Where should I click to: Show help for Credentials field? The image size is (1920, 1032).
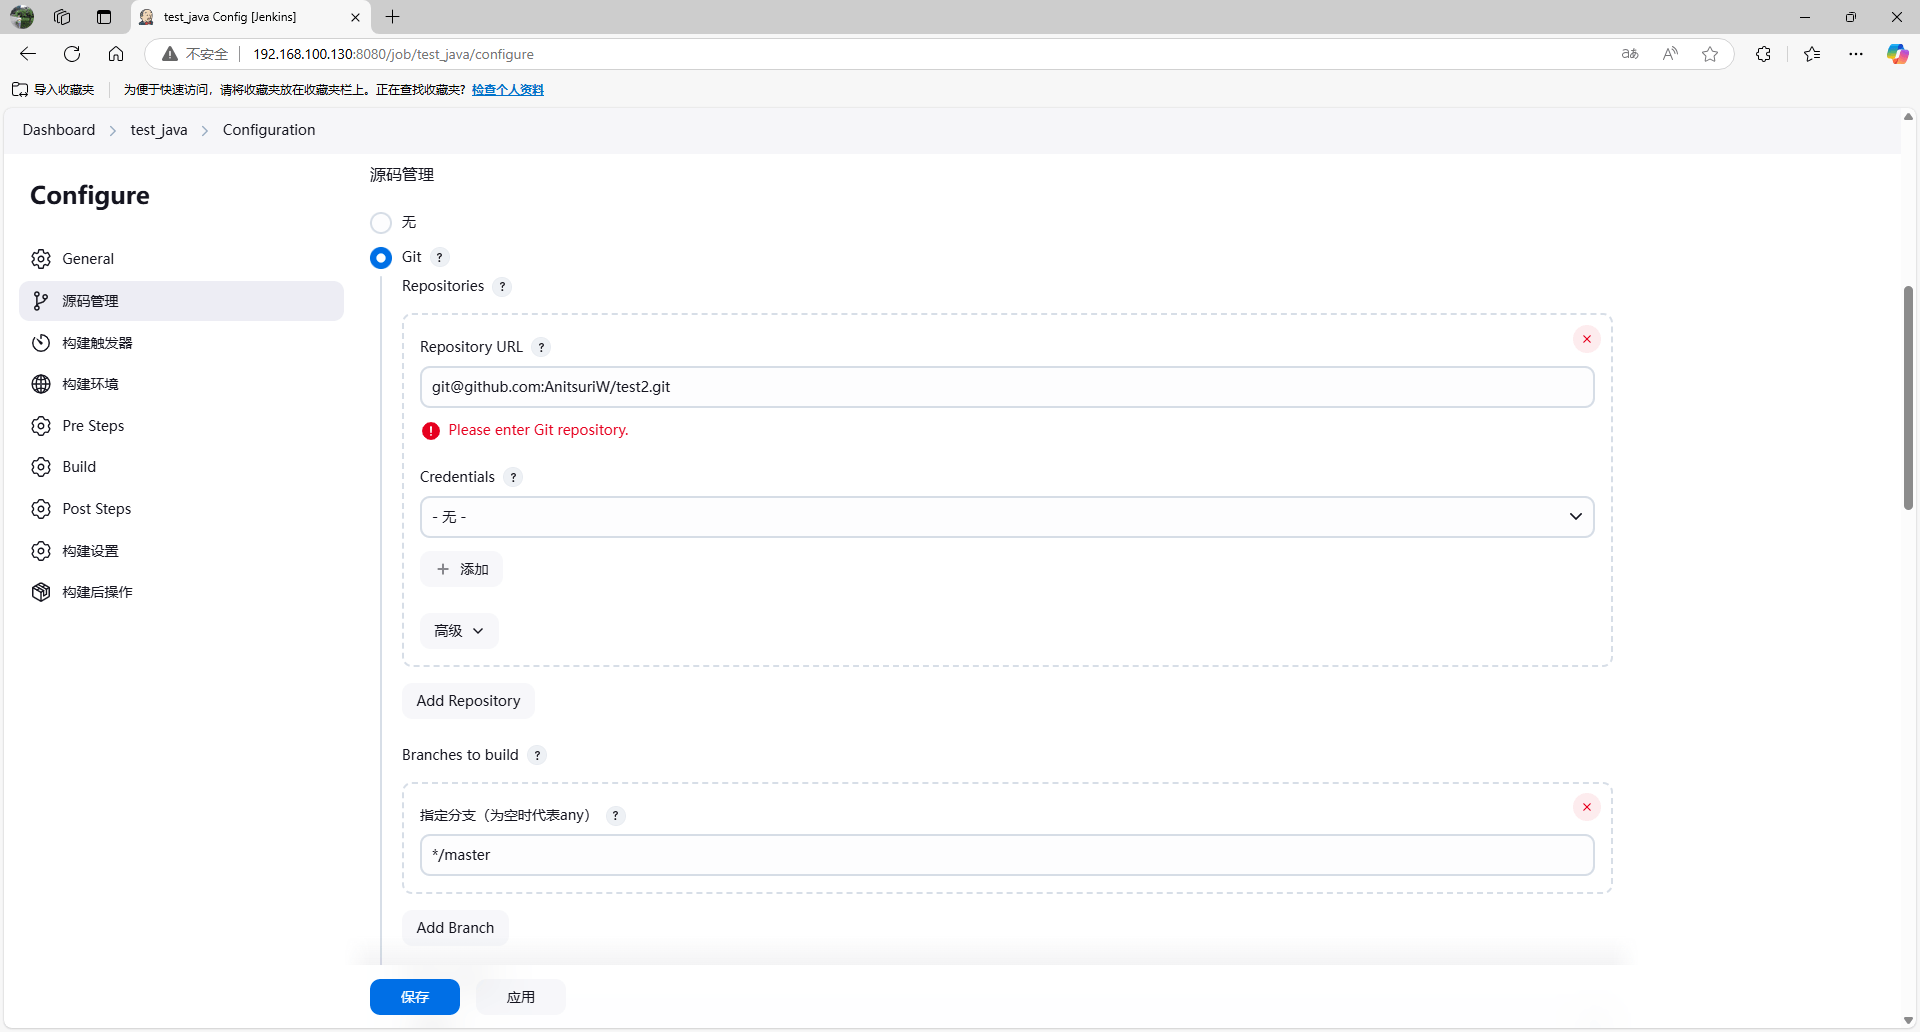click(513, 477)
